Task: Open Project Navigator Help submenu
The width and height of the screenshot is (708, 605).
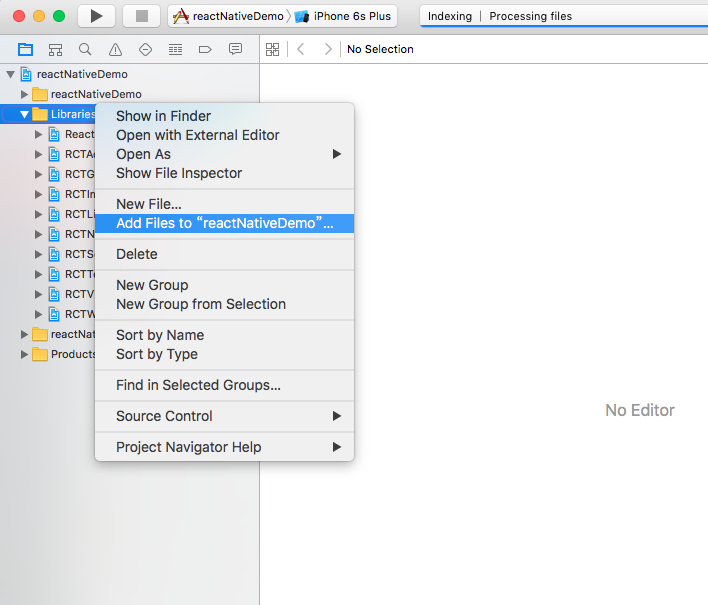Action: [224, 447]
